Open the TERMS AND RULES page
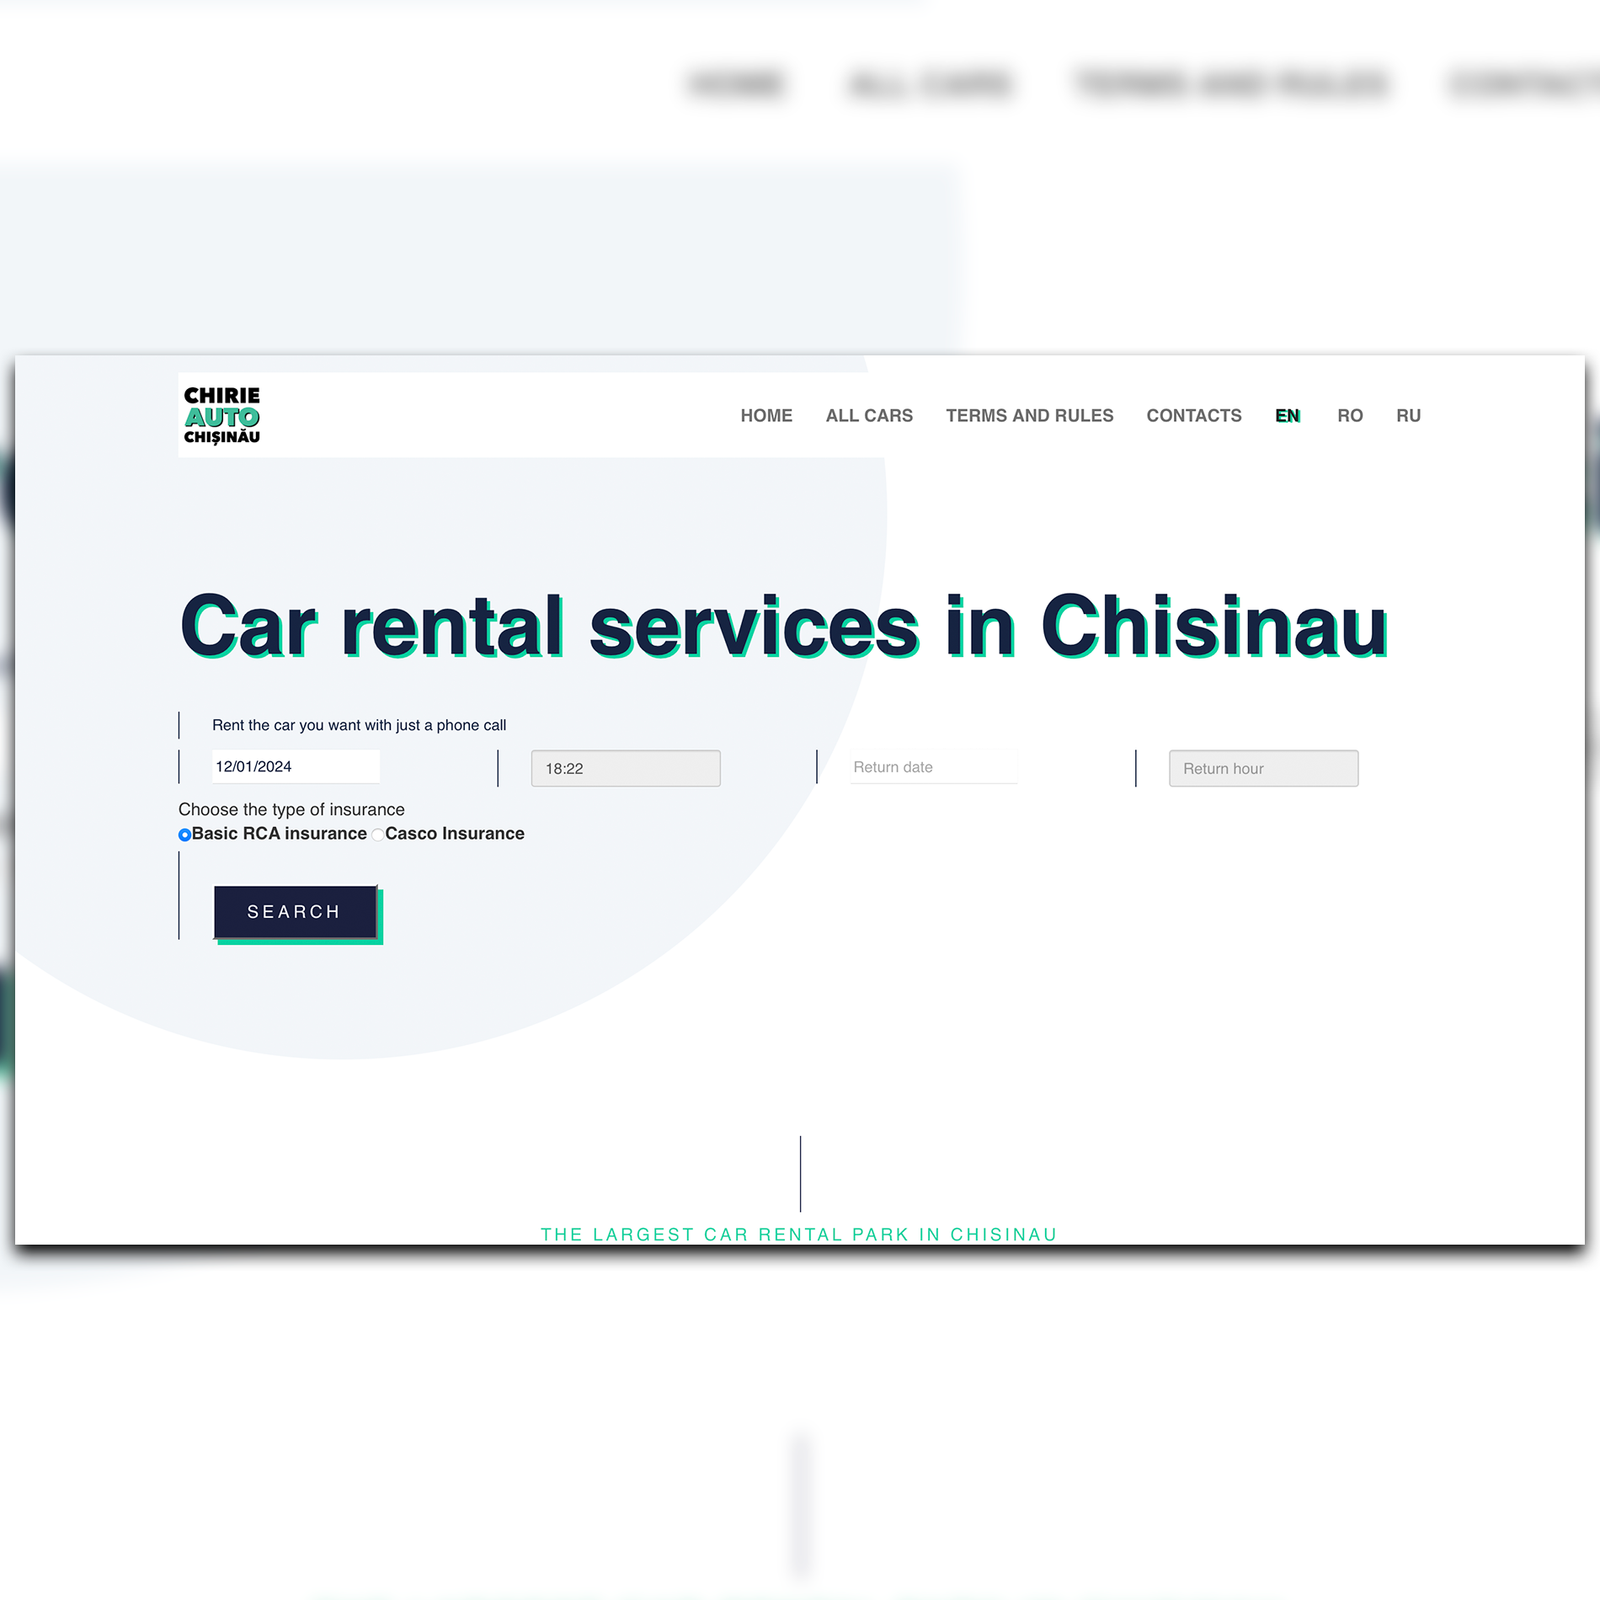 tap(1029, 415)
